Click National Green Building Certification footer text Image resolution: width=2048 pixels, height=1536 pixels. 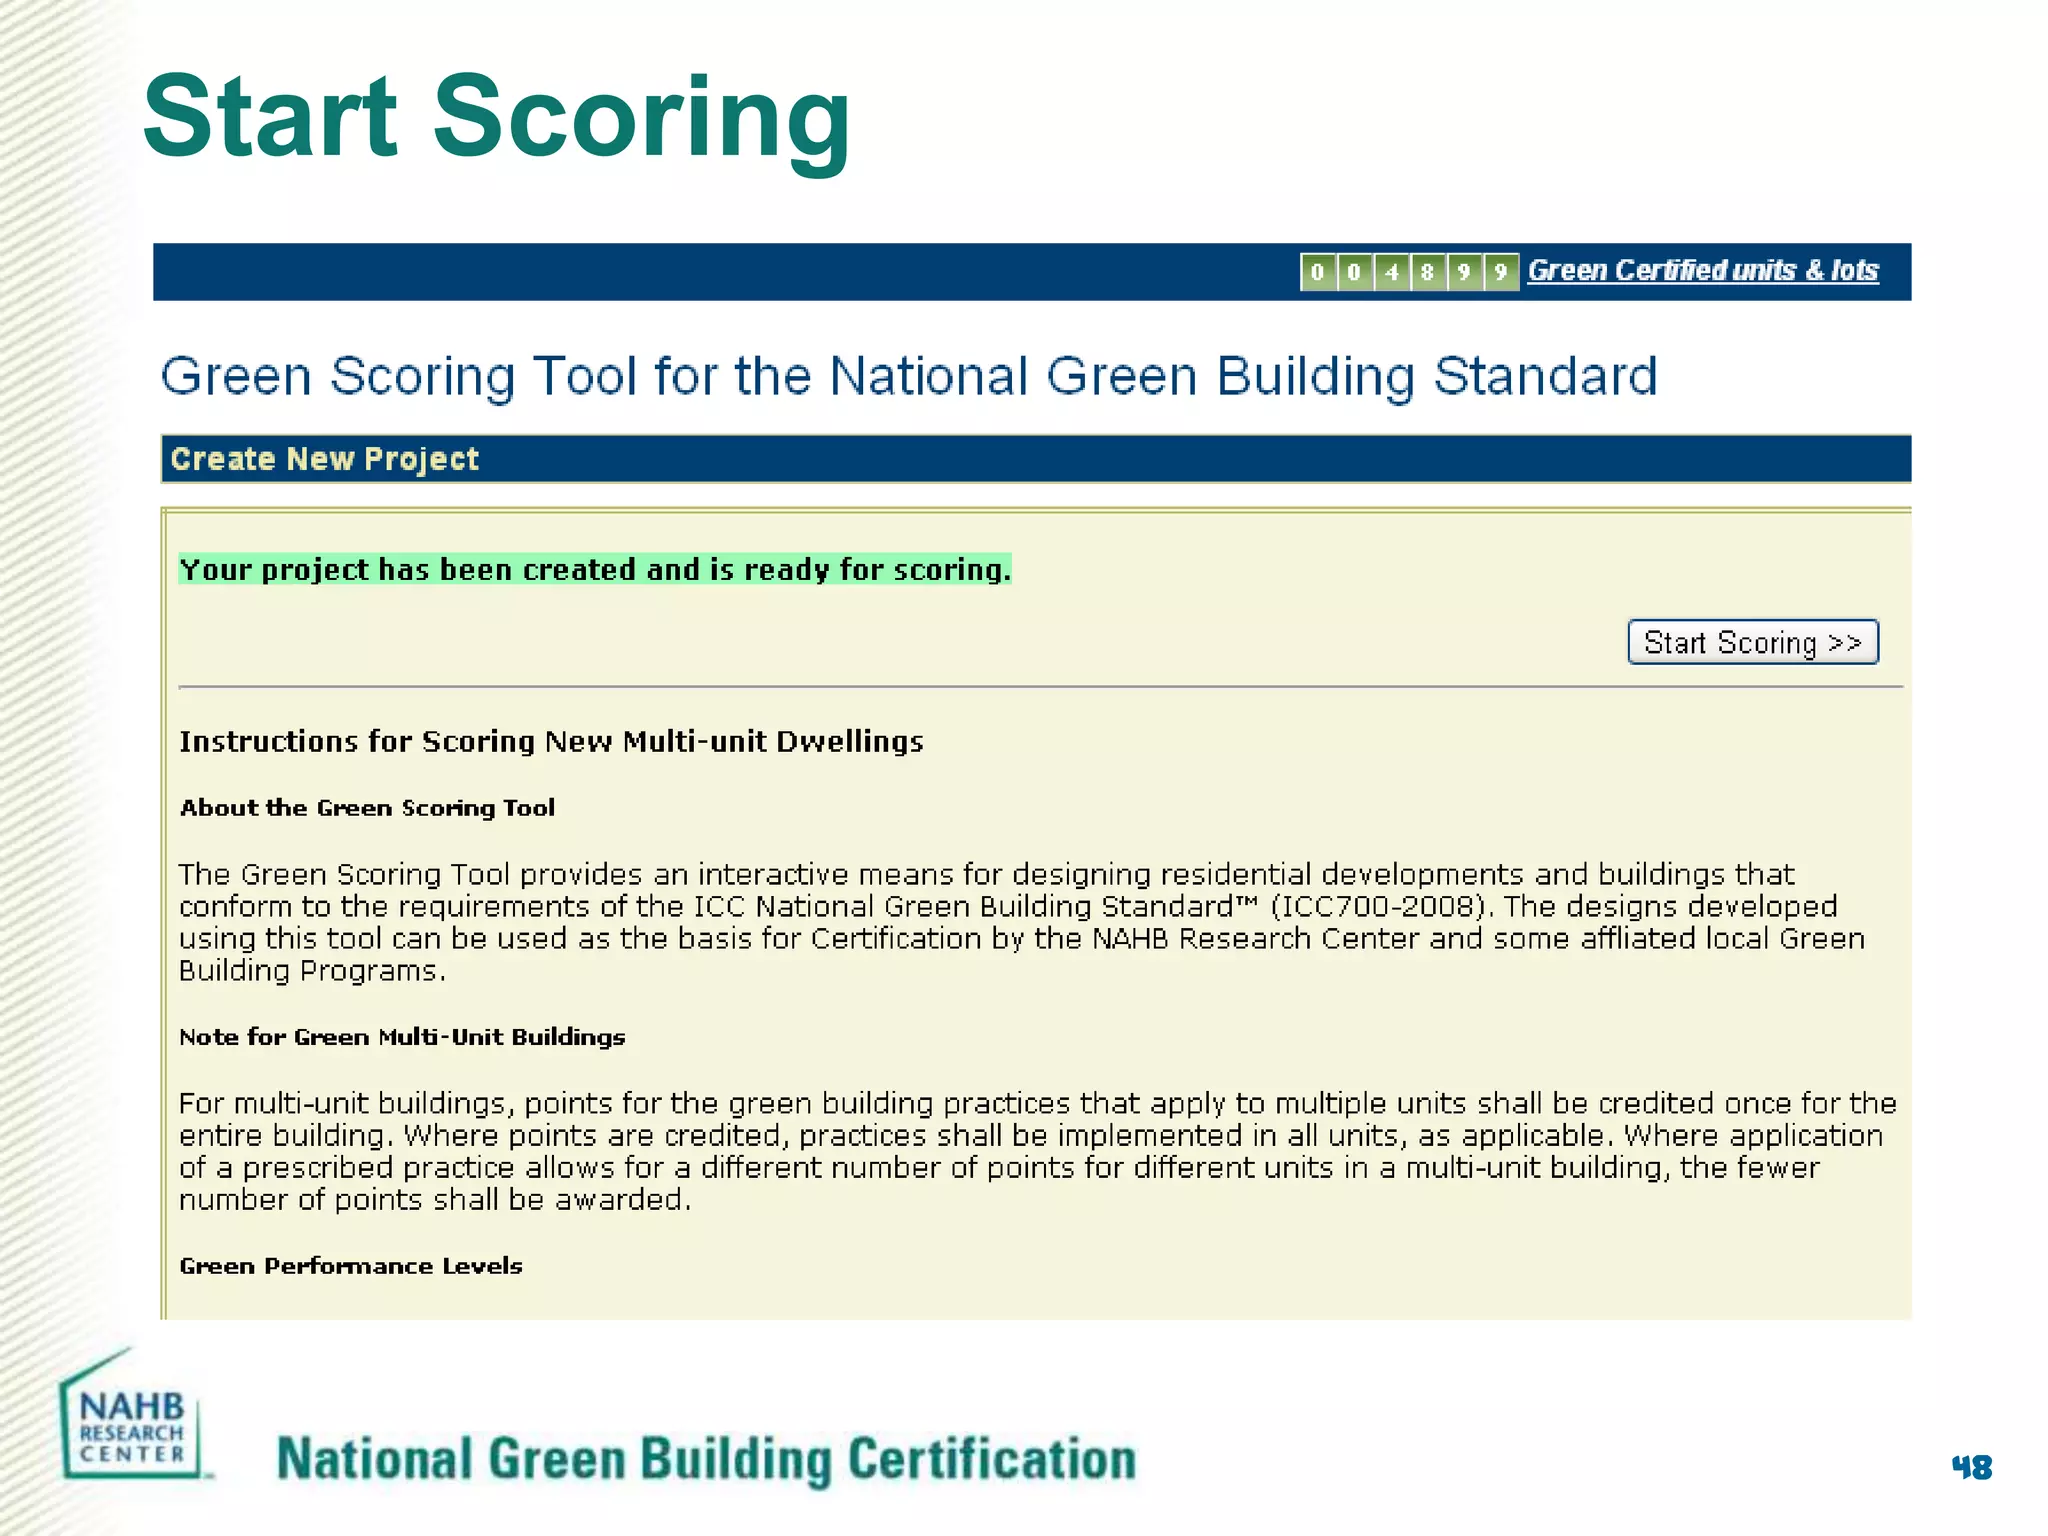[706, 1459]
